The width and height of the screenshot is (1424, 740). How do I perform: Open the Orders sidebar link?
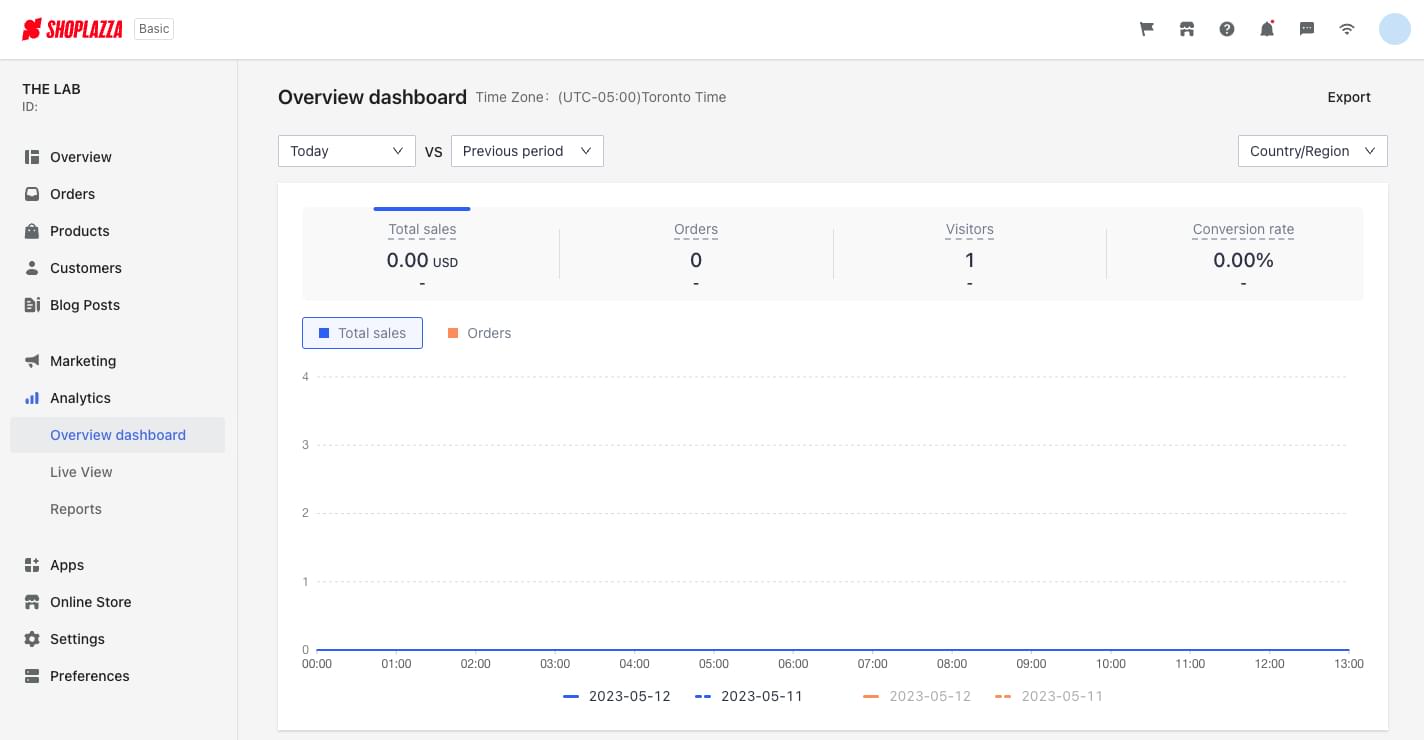[72, 194]
